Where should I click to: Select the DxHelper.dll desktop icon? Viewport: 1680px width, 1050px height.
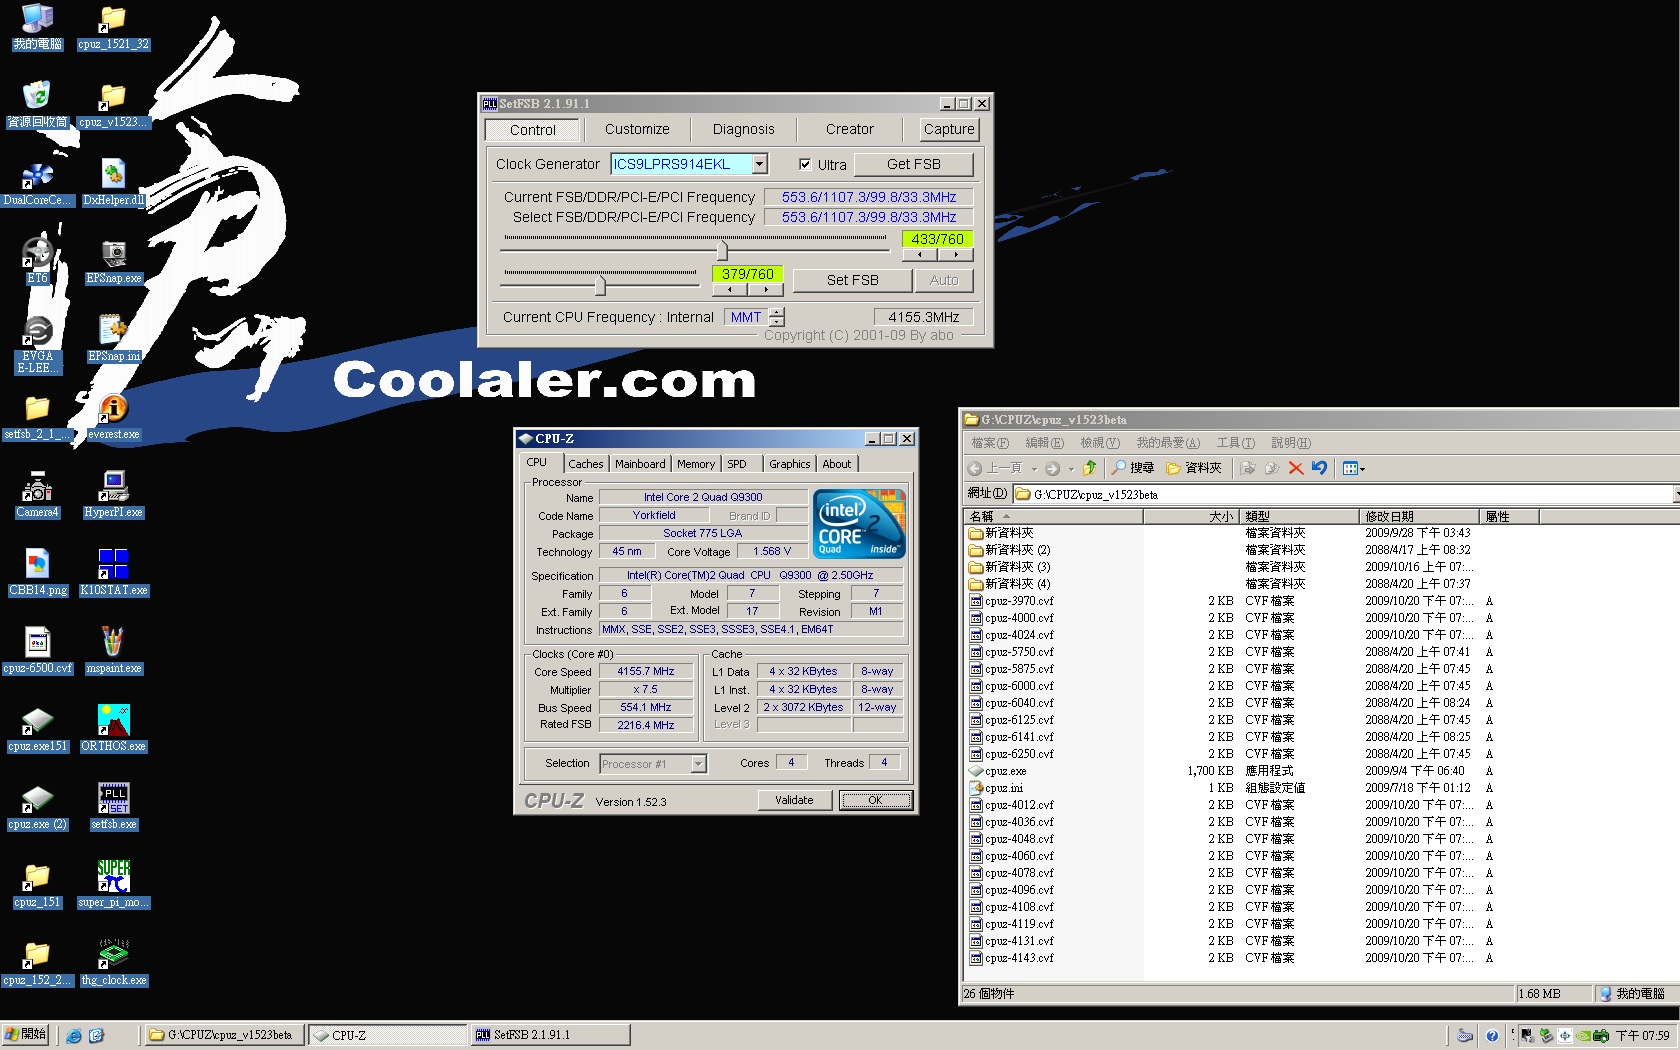(x=113, y=181)
